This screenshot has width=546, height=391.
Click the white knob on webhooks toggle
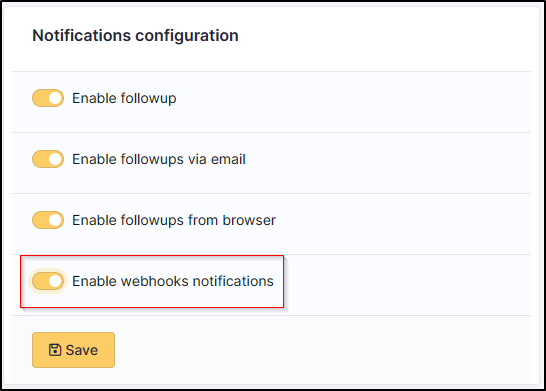pos(55,281)
